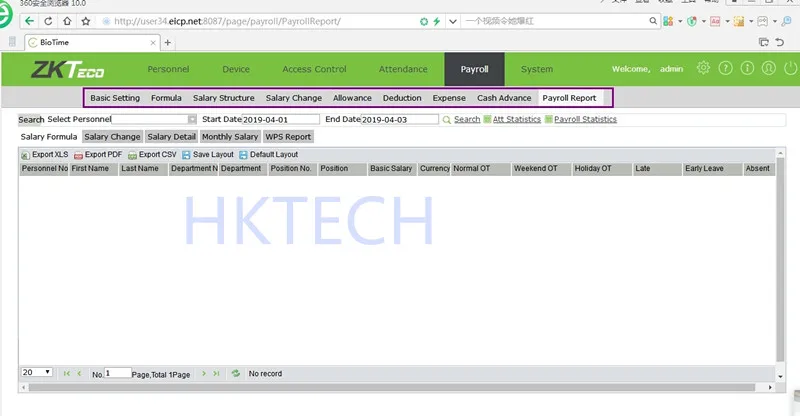Switch to Salary Detail report tab
The image size is (800, 416).
(171, 137)
